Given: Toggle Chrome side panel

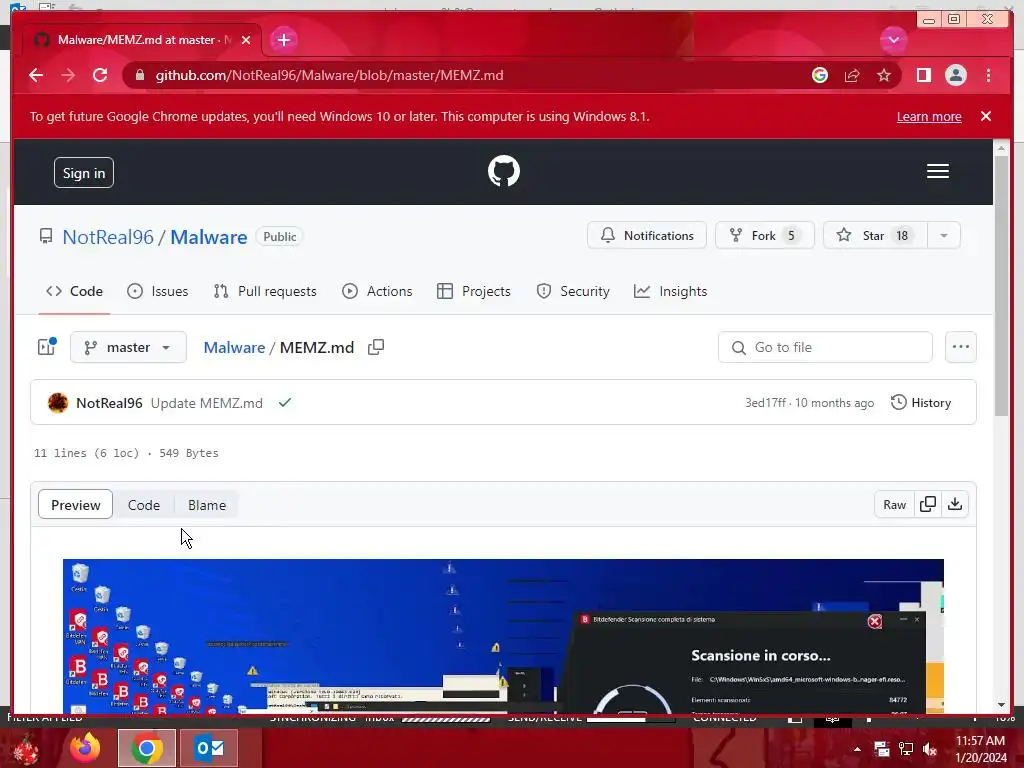Looking at the screenshot, I should (923, 75).
